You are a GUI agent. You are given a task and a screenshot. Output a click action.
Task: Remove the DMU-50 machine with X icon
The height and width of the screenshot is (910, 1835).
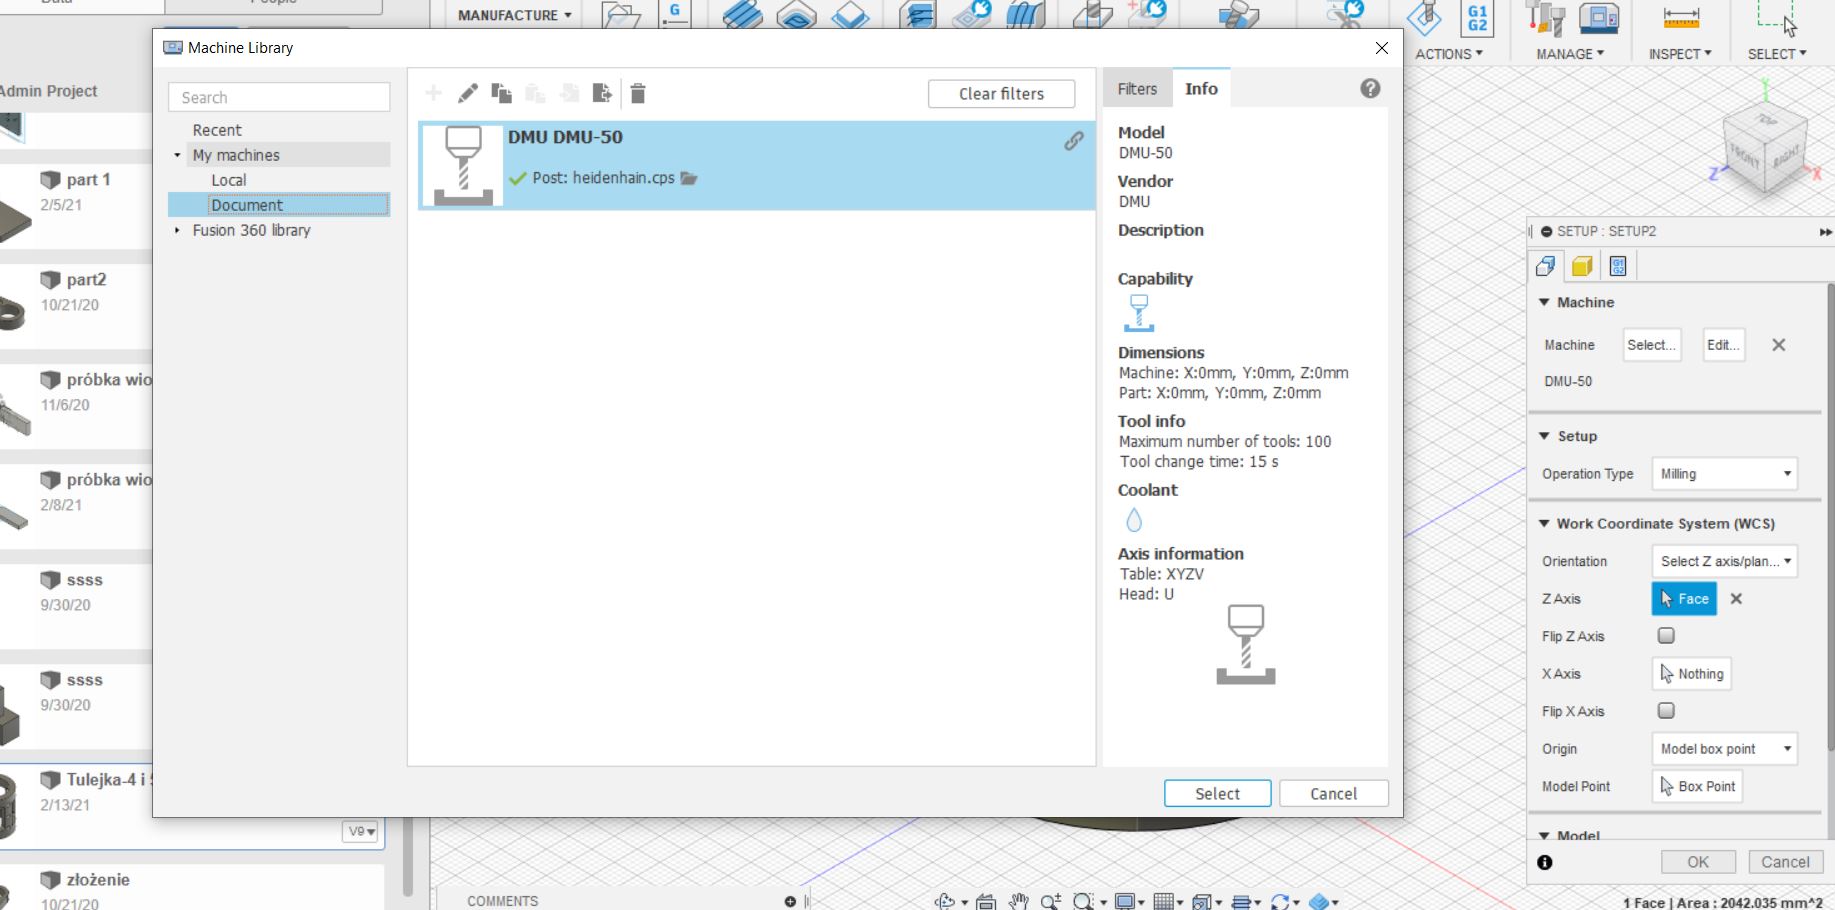click(x=1778, y=345)
